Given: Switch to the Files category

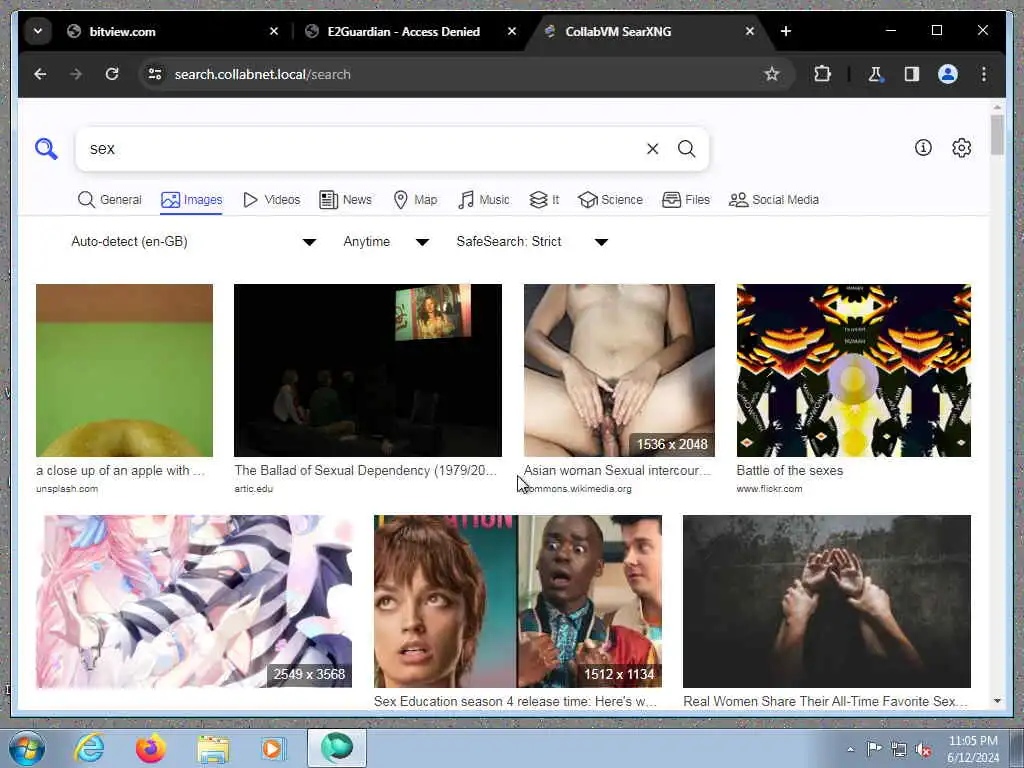Looking at the screenshot, I should click(x=686, y=200).
